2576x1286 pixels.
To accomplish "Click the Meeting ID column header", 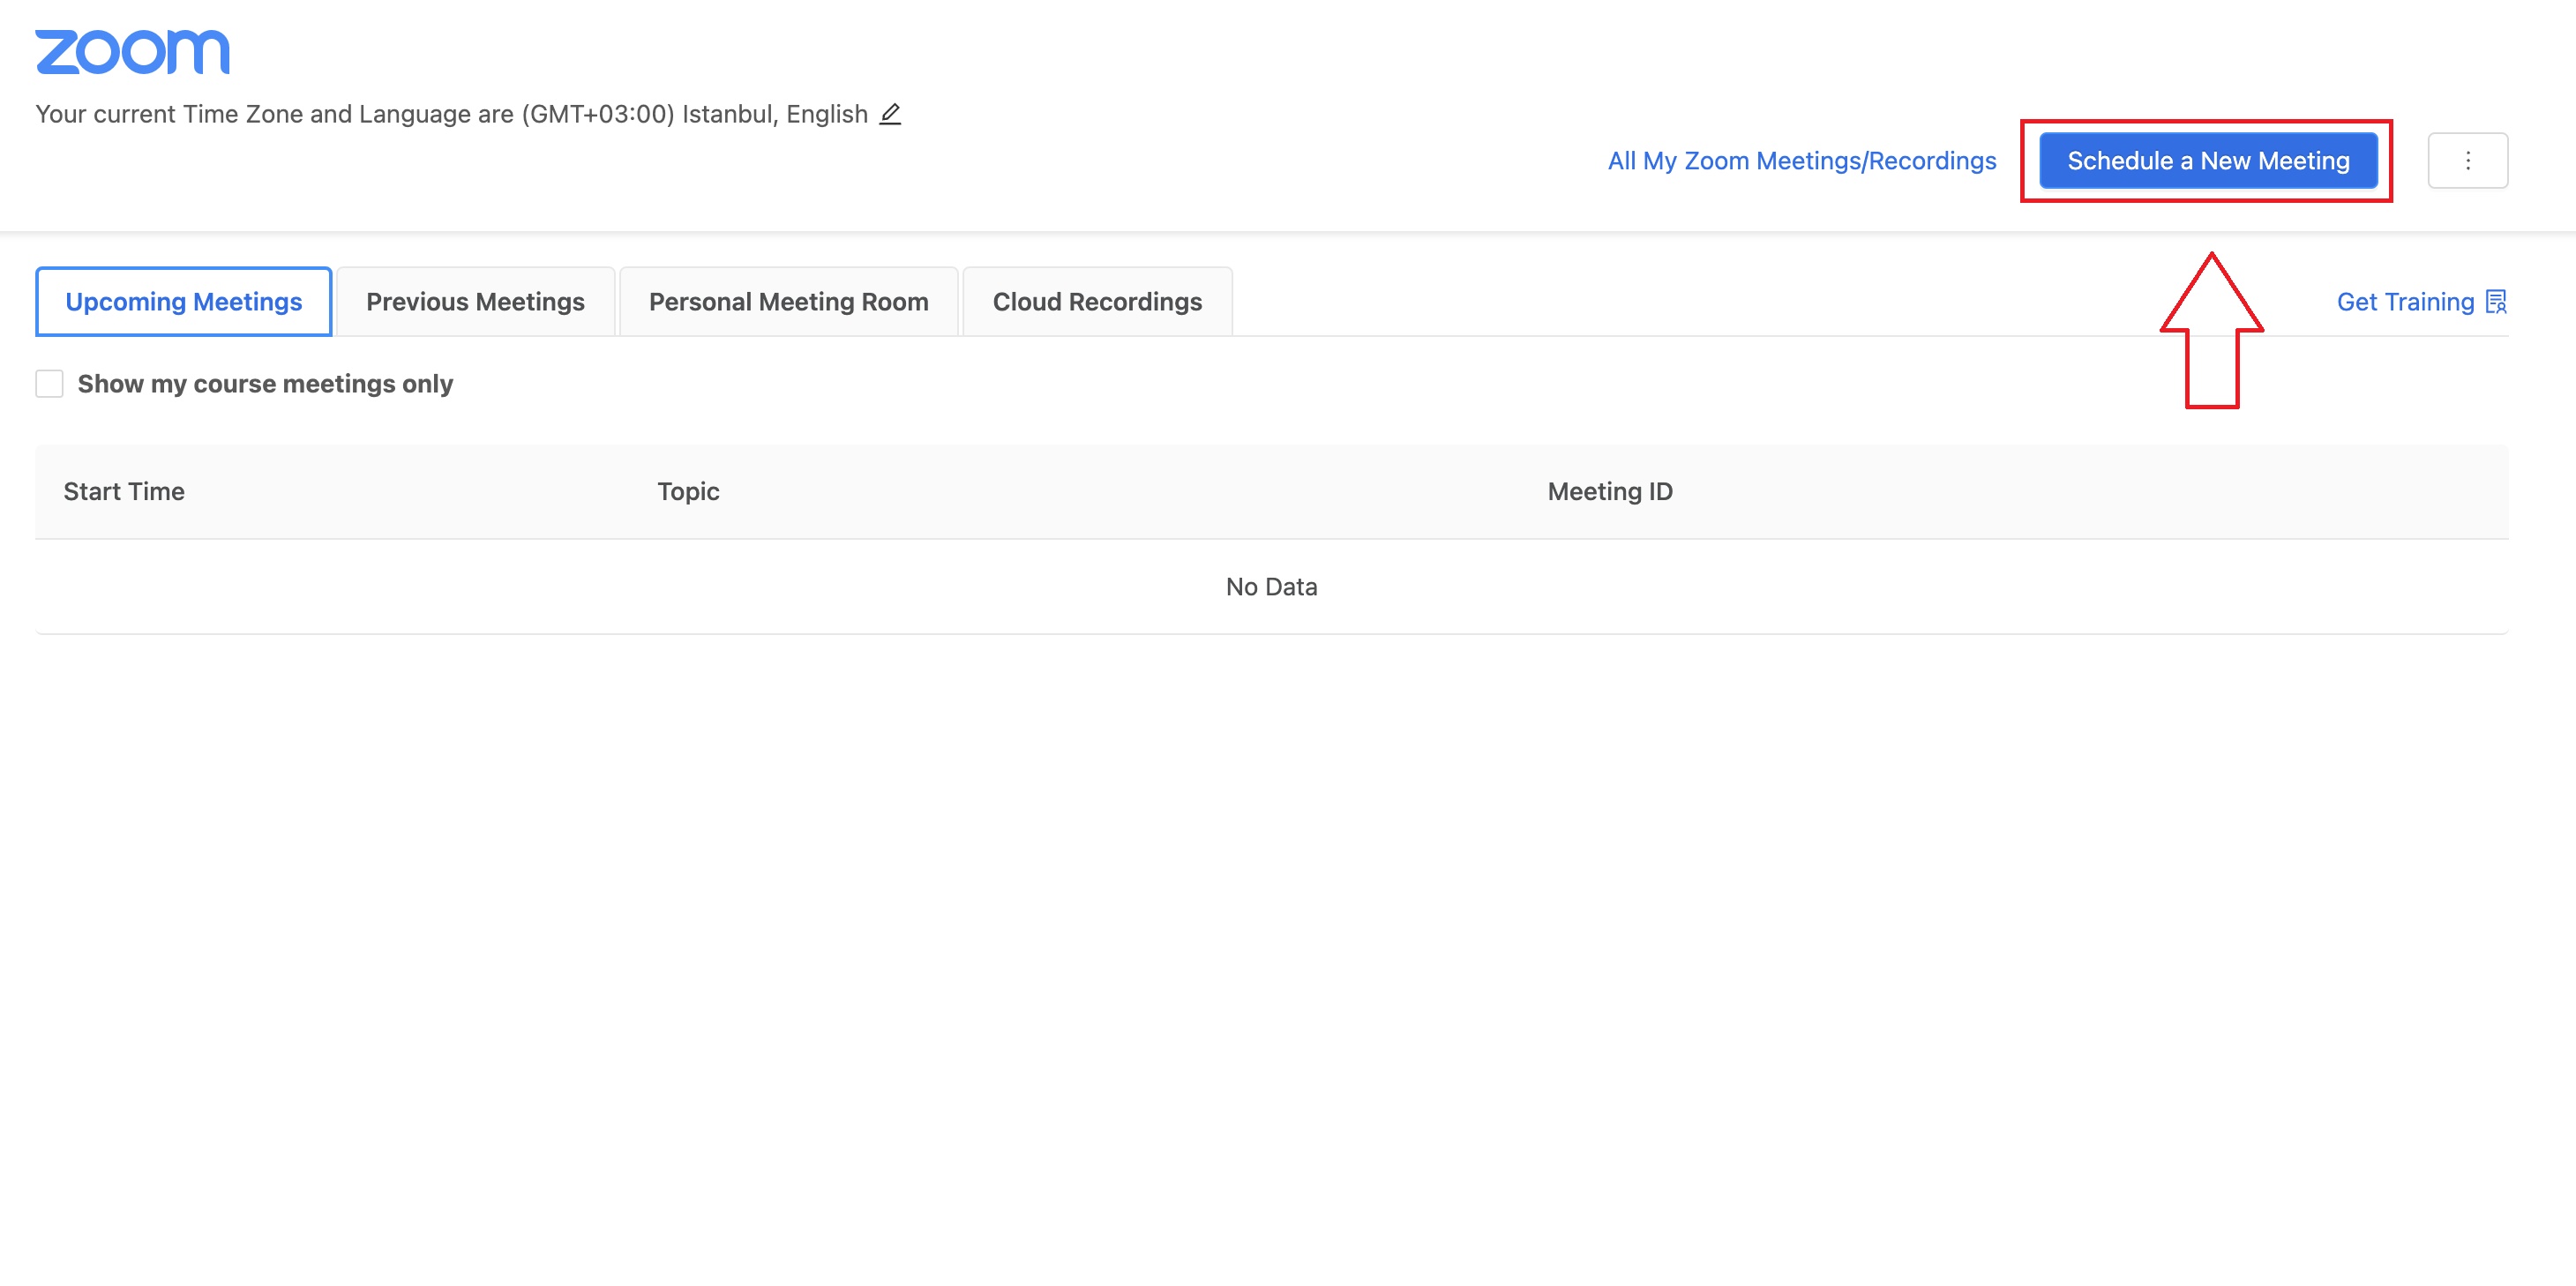I will [1609, 492].
